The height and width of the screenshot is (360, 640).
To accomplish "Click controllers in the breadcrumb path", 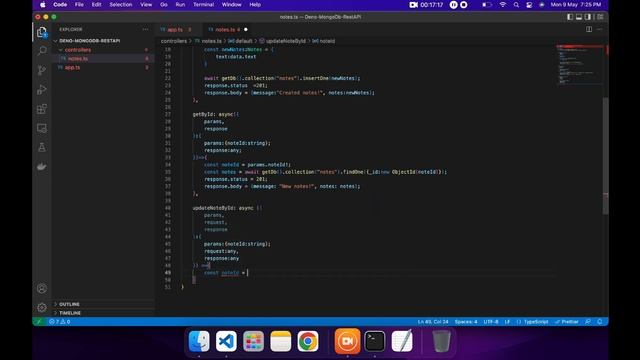I will pyautogui.click(x=173, y=41).
